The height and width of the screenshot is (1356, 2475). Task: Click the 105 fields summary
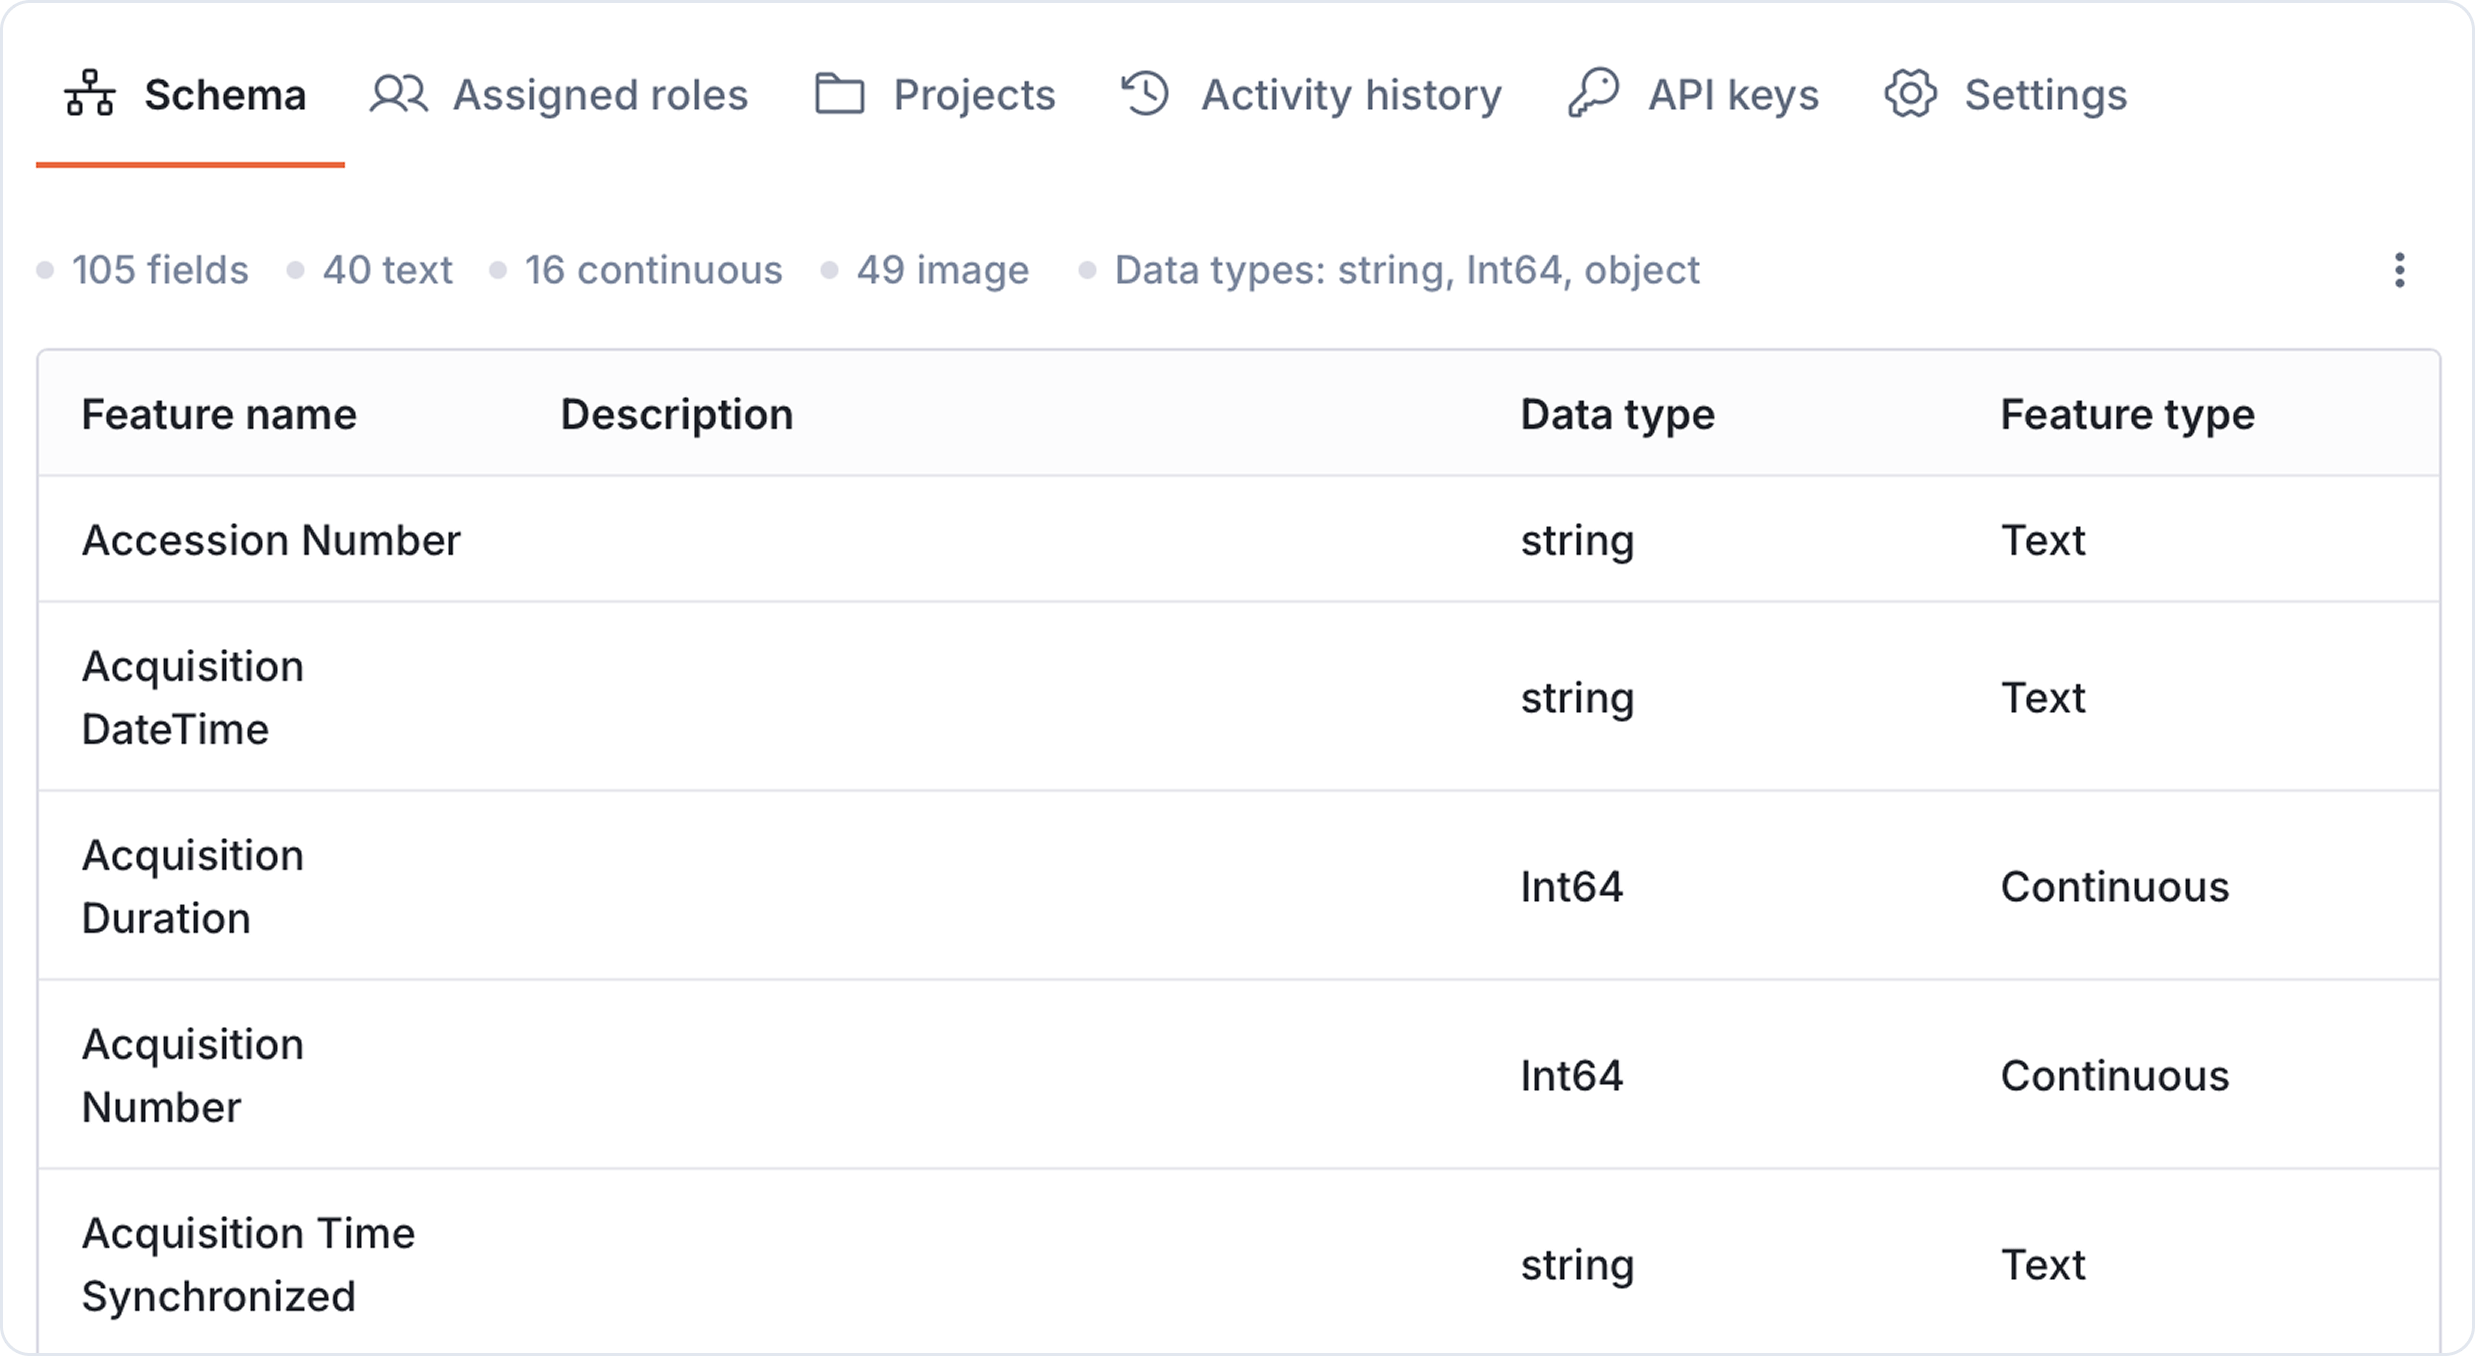tap(159, 270)
